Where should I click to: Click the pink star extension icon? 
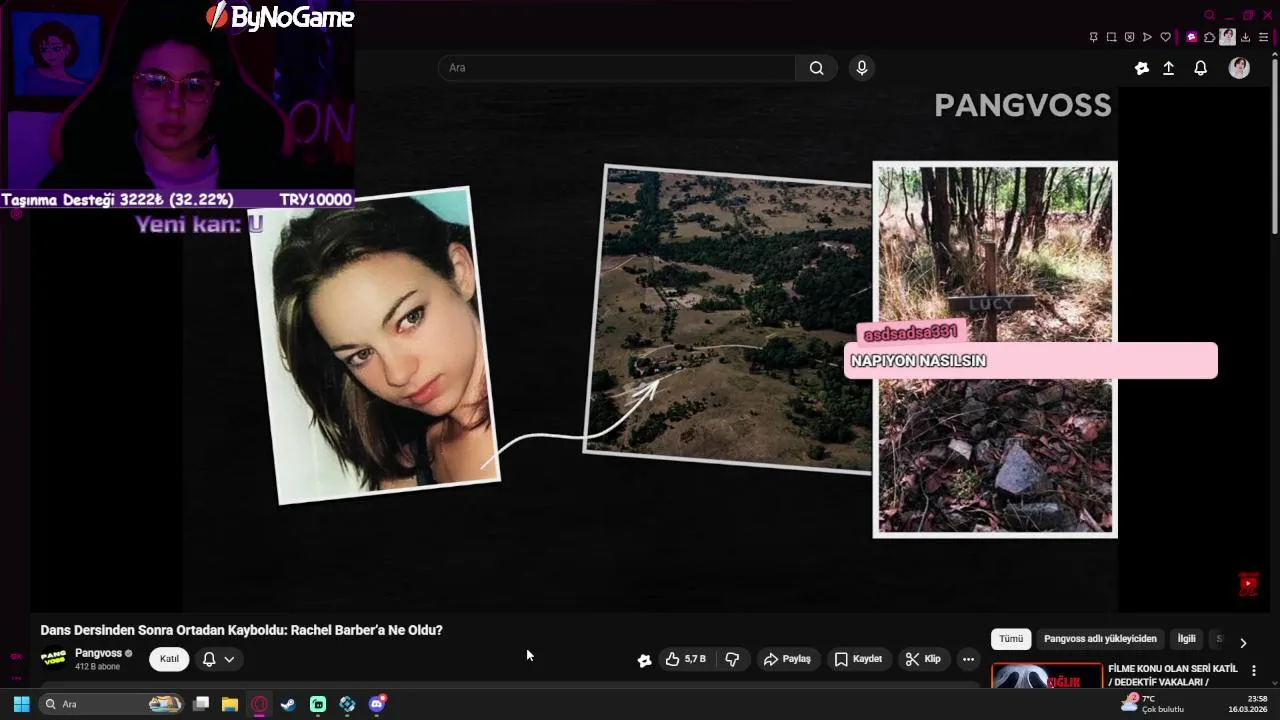coord(1191,37)
